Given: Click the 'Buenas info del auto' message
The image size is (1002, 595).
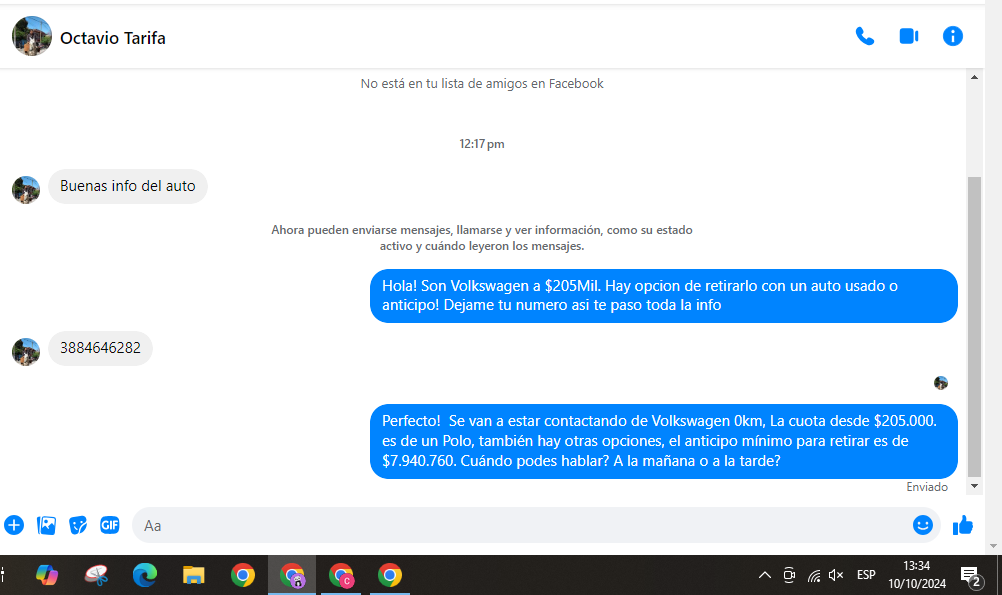Looking at the screenshot, I should (x=127, y=186).
